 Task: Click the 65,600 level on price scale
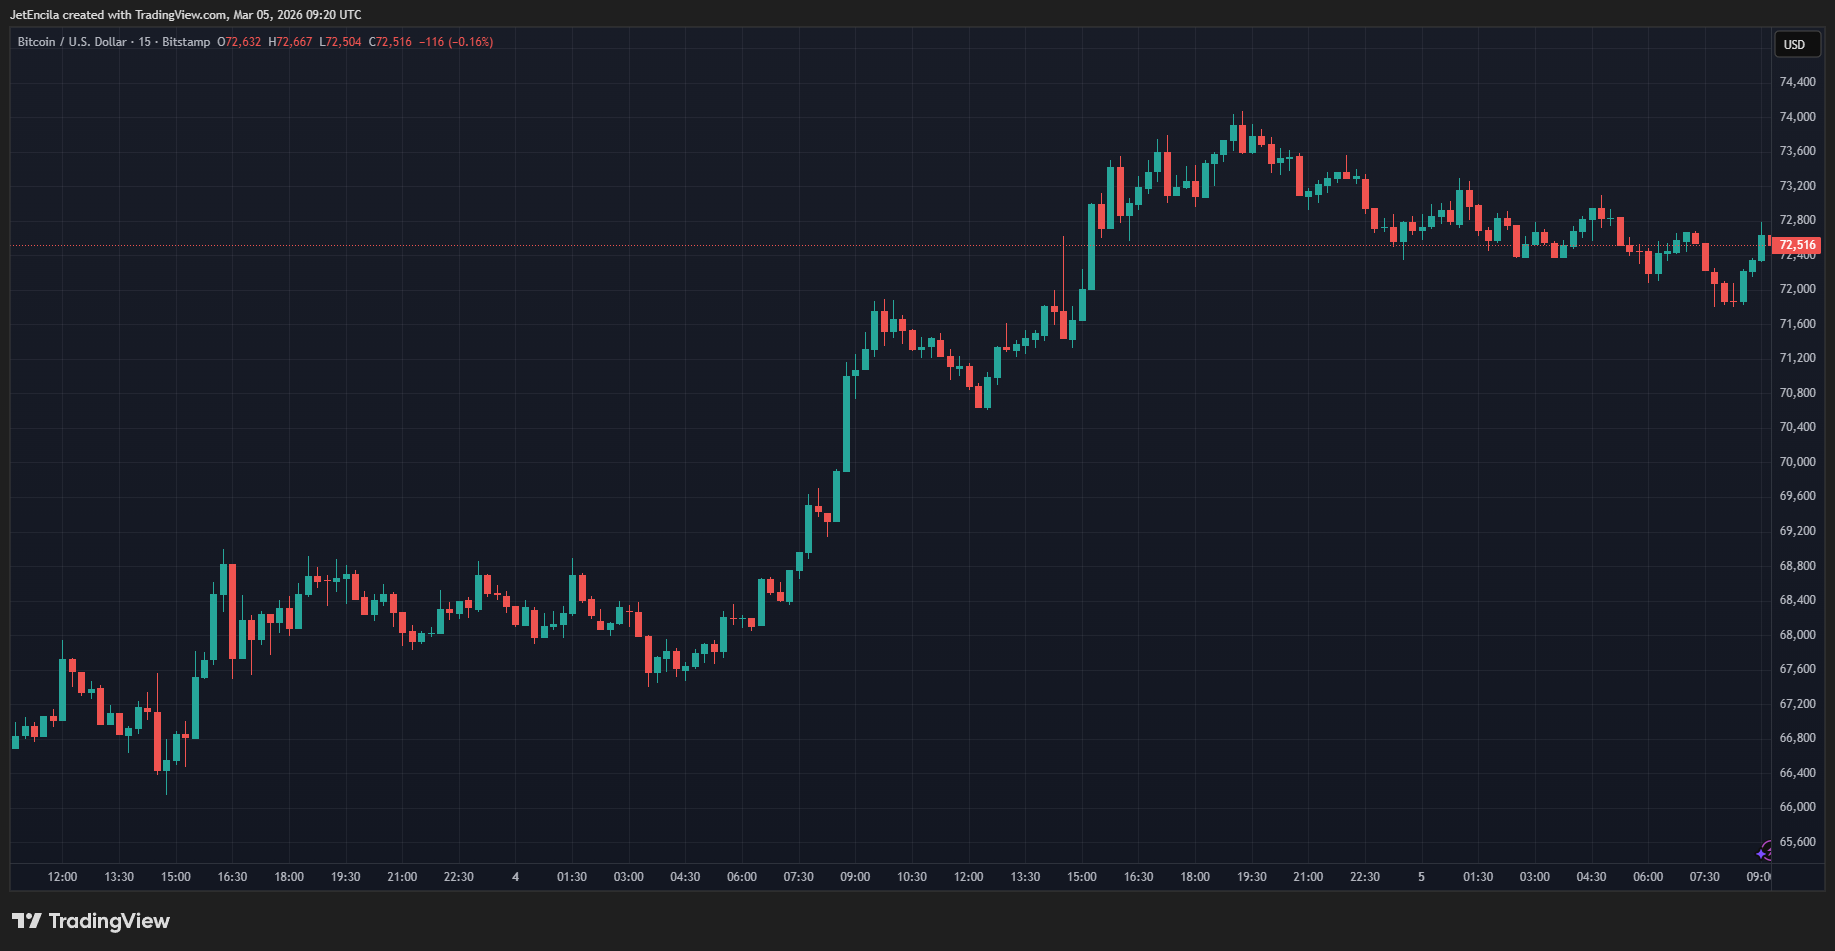click(1797, 842)
